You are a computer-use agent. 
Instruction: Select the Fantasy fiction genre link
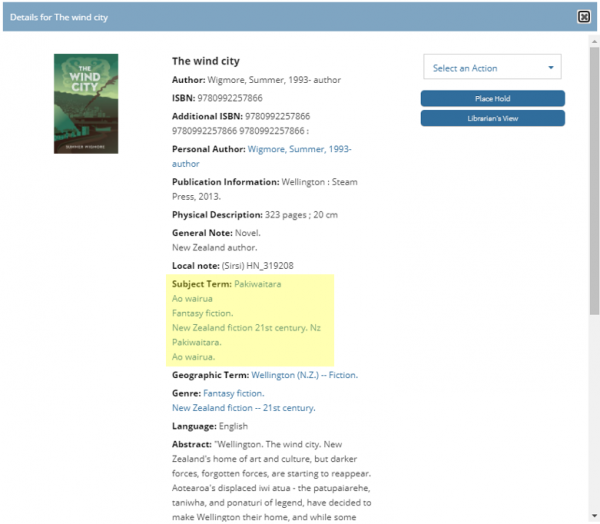234,393
